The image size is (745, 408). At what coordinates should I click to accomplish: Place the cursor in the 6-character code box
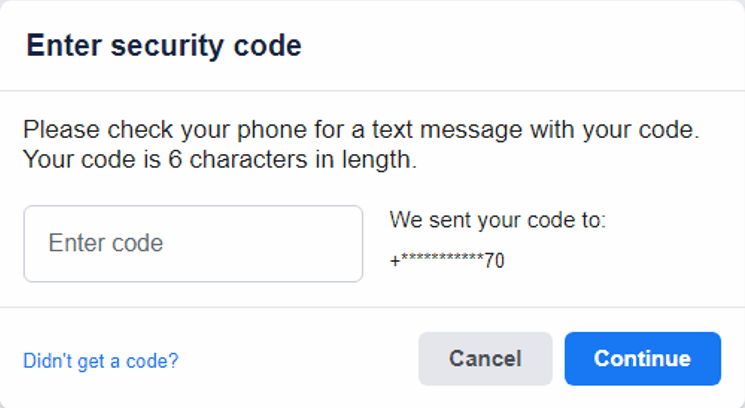tap(193, 244)
